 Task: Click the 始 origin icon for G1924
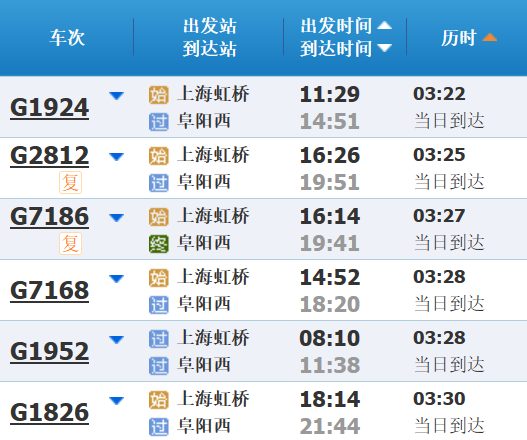(x=159, y=95)
